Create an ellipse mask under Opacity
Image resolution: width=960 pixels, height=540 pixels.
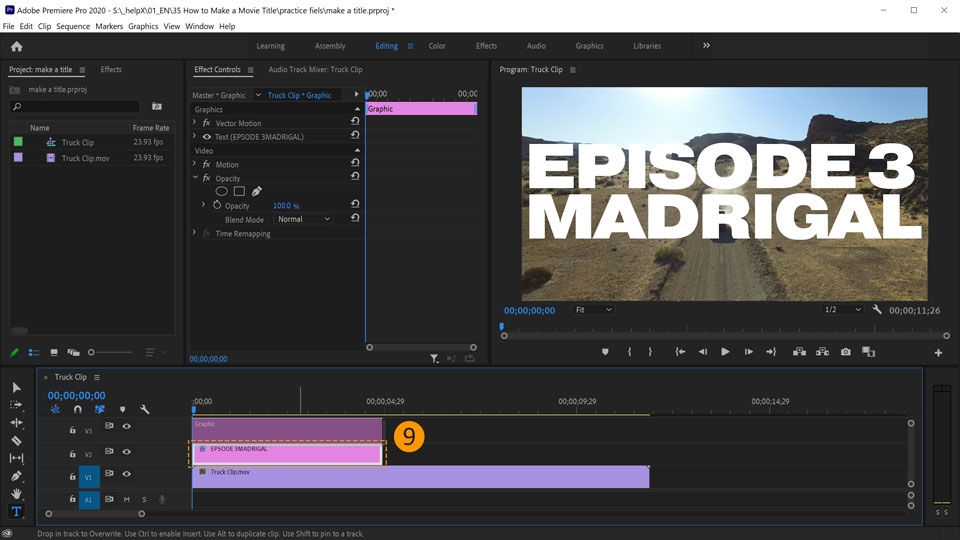point(222,191)
